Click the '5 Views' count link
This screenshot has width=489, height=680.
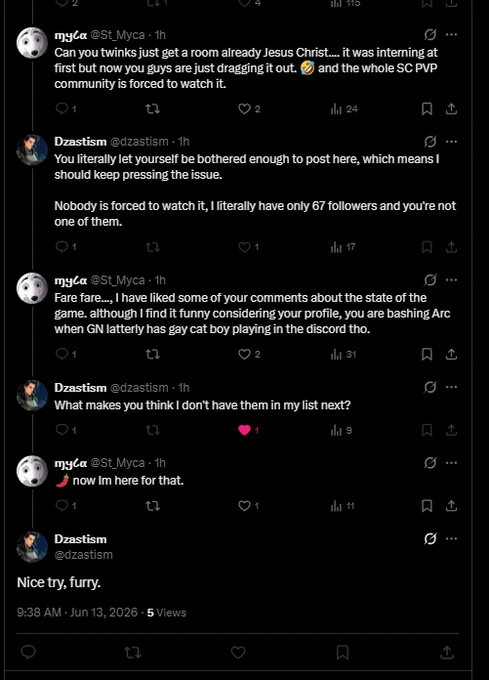(x=166, y=612)
